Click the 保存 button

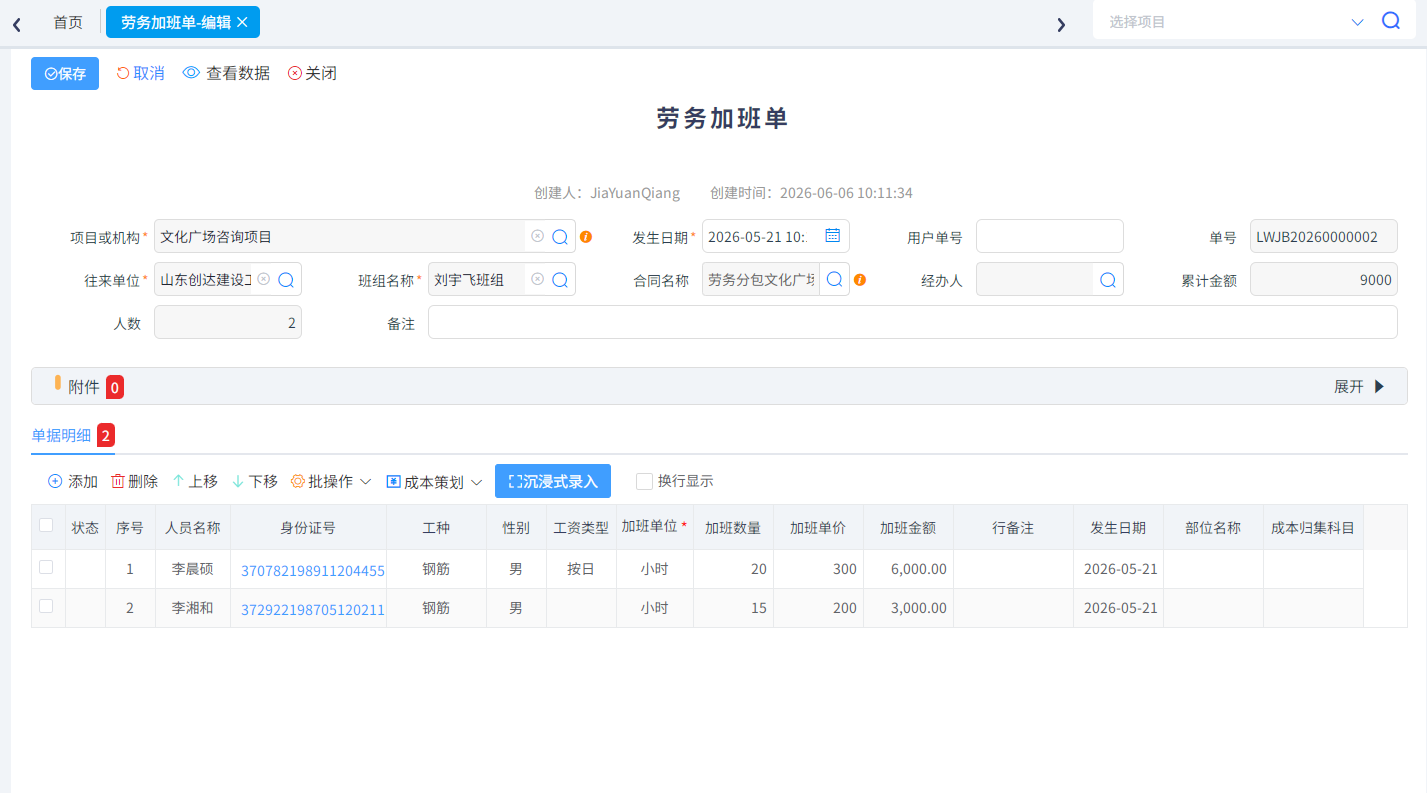tap(65, 74)
